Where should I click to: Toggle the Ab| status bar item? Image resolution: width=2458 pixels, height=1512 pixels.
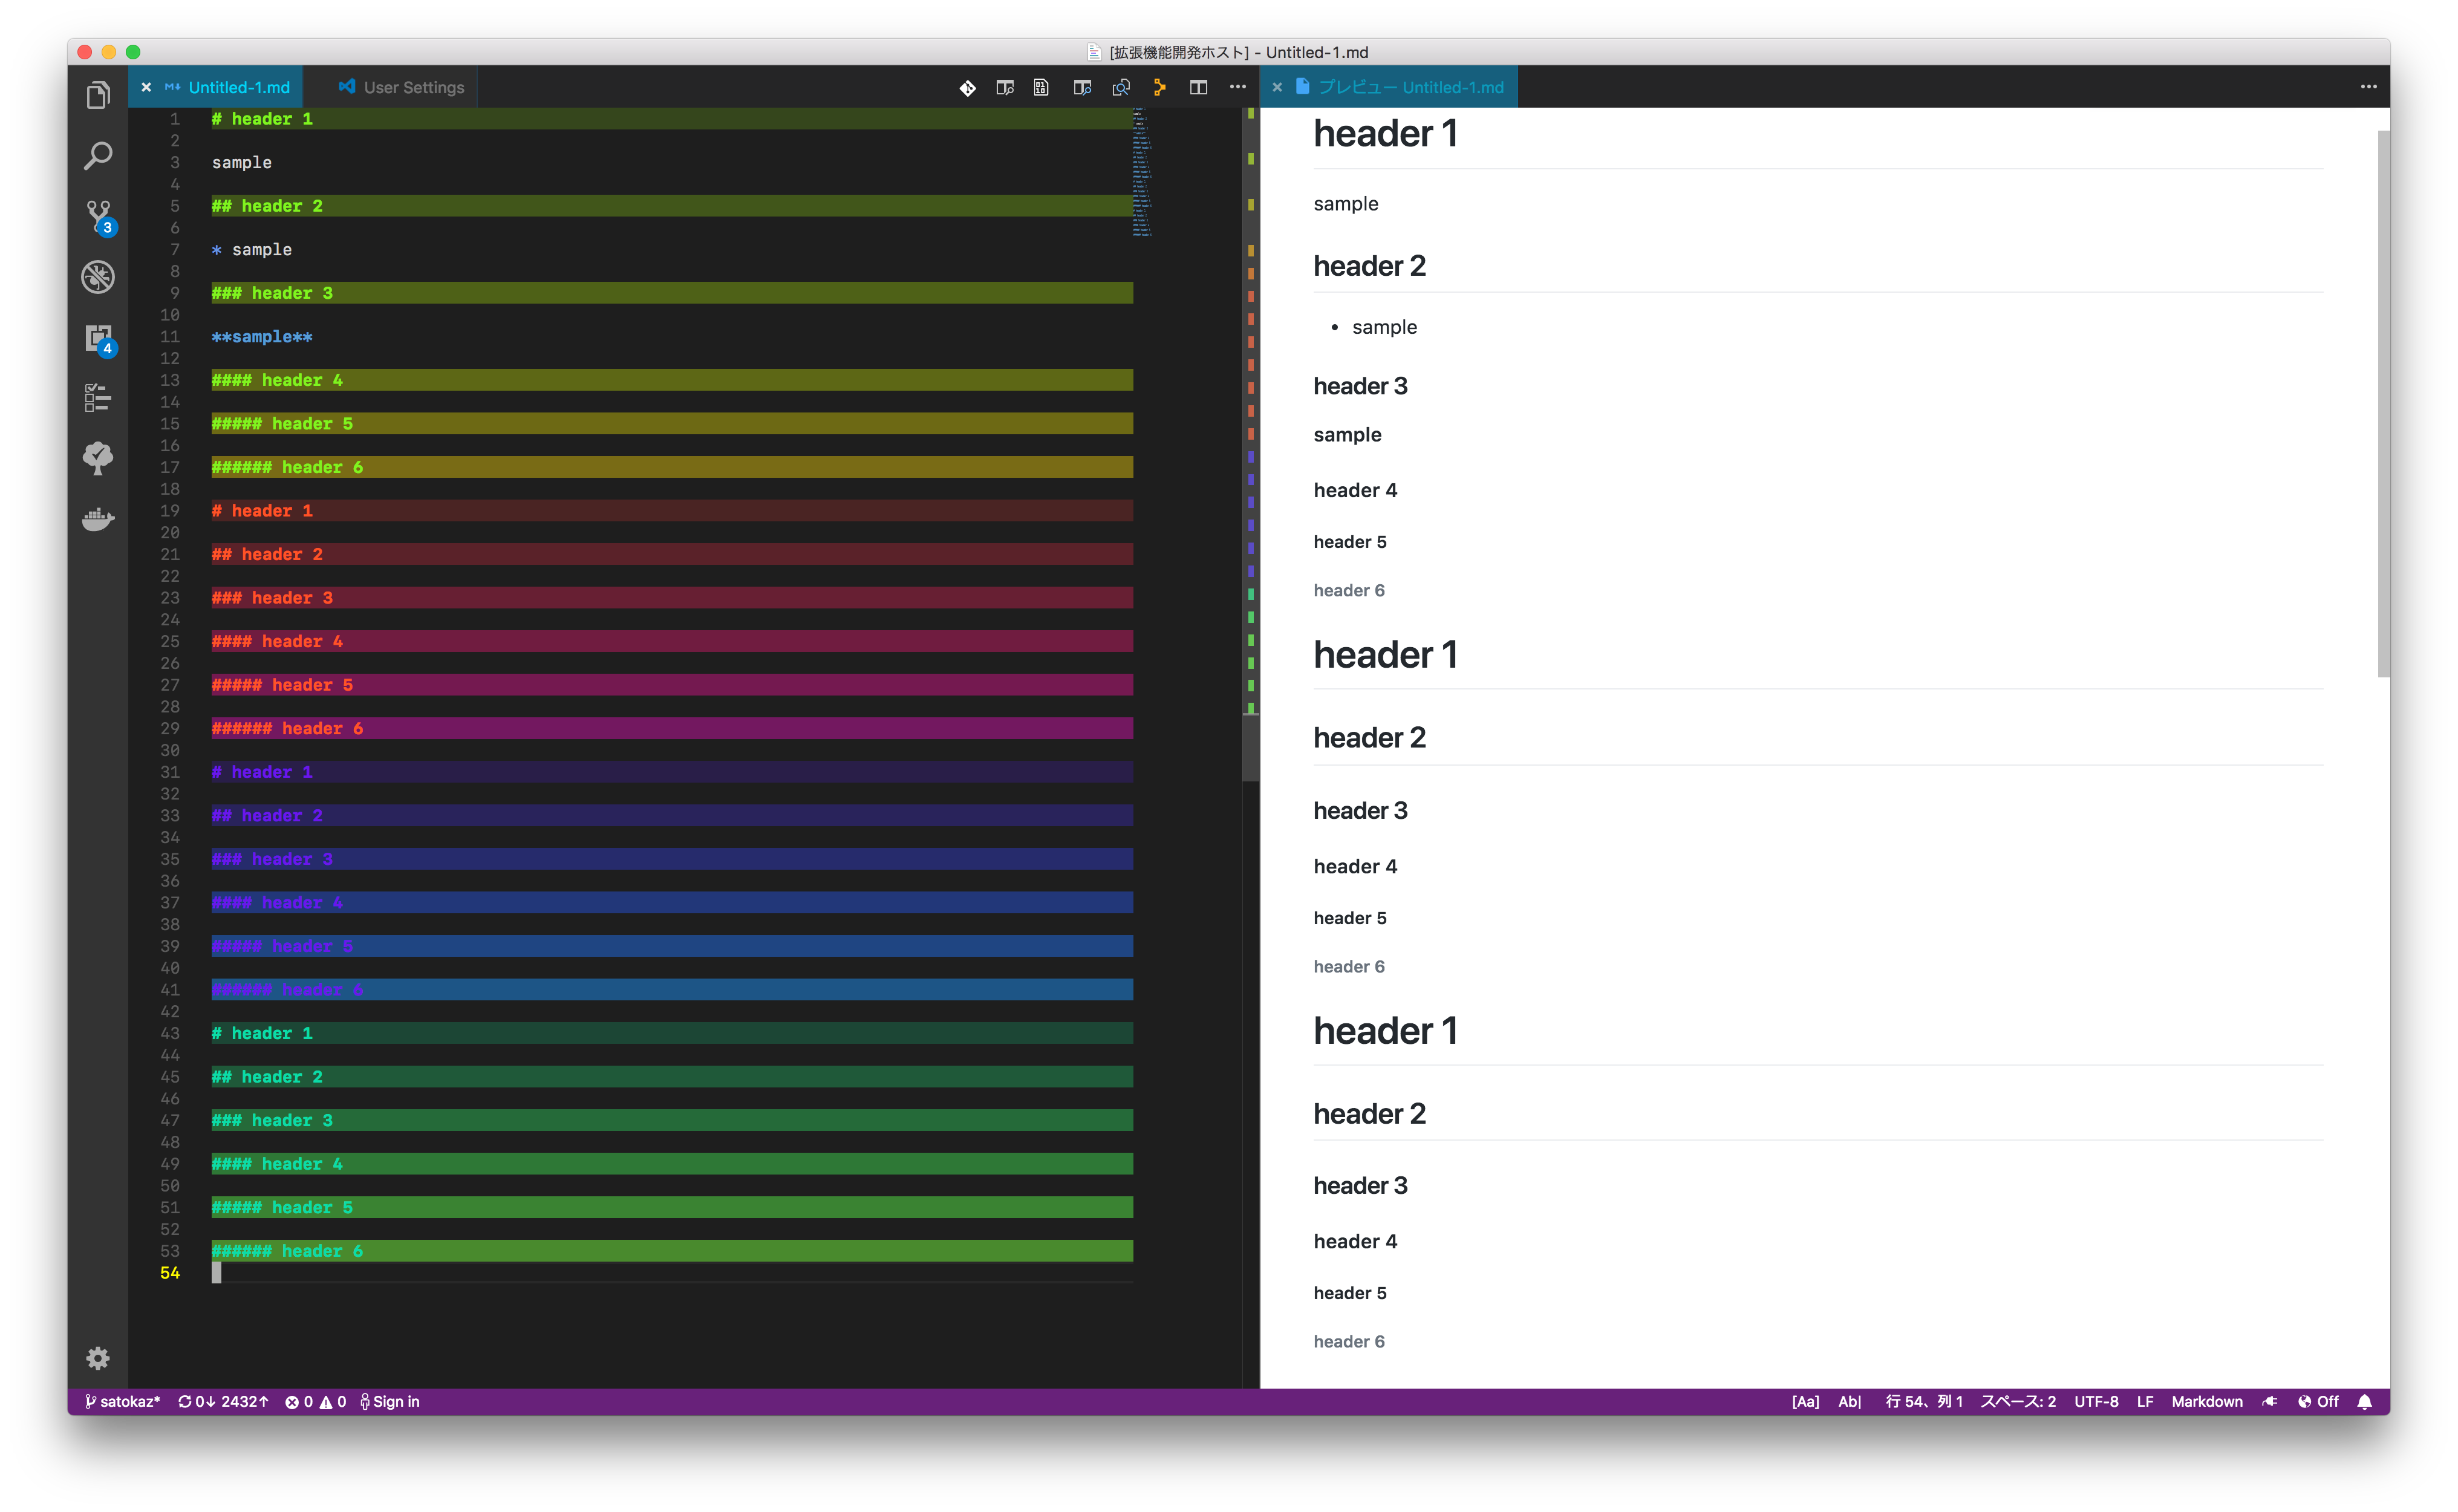click(x=1849, y=1401)
